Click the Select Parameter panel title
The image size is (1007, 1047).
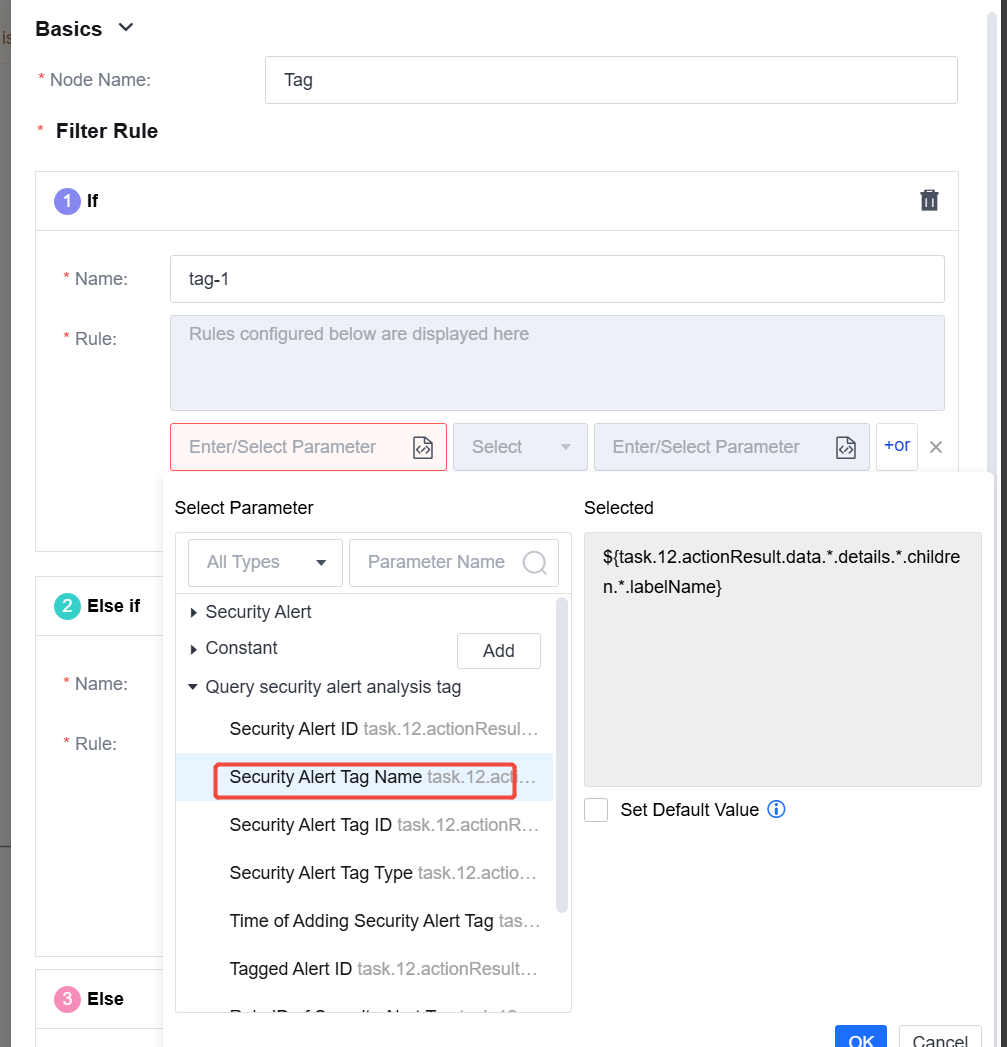click(x=244, y=508)
